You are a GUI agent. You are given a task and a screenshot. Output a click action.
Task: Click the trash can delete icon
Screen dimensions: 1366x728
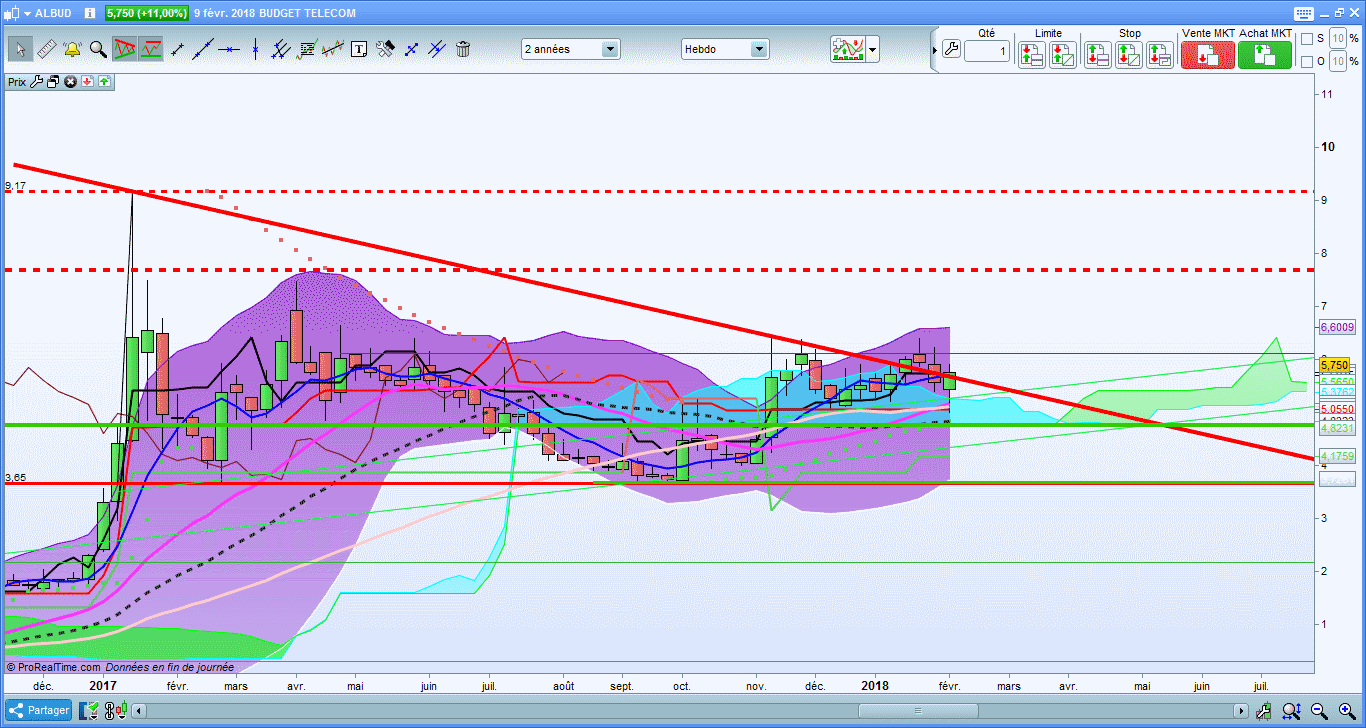(x=463, y=48)
